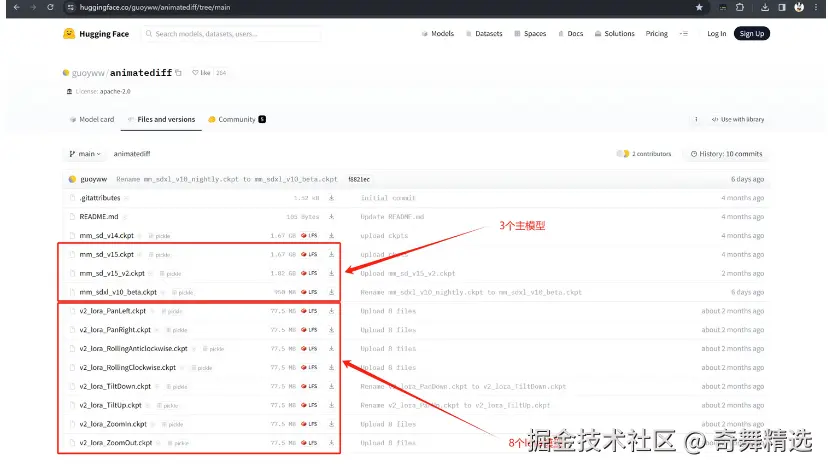Click LFS badge on mm_sd_v14.ckpt row
The image size is (828, 470).
(309, 236)
